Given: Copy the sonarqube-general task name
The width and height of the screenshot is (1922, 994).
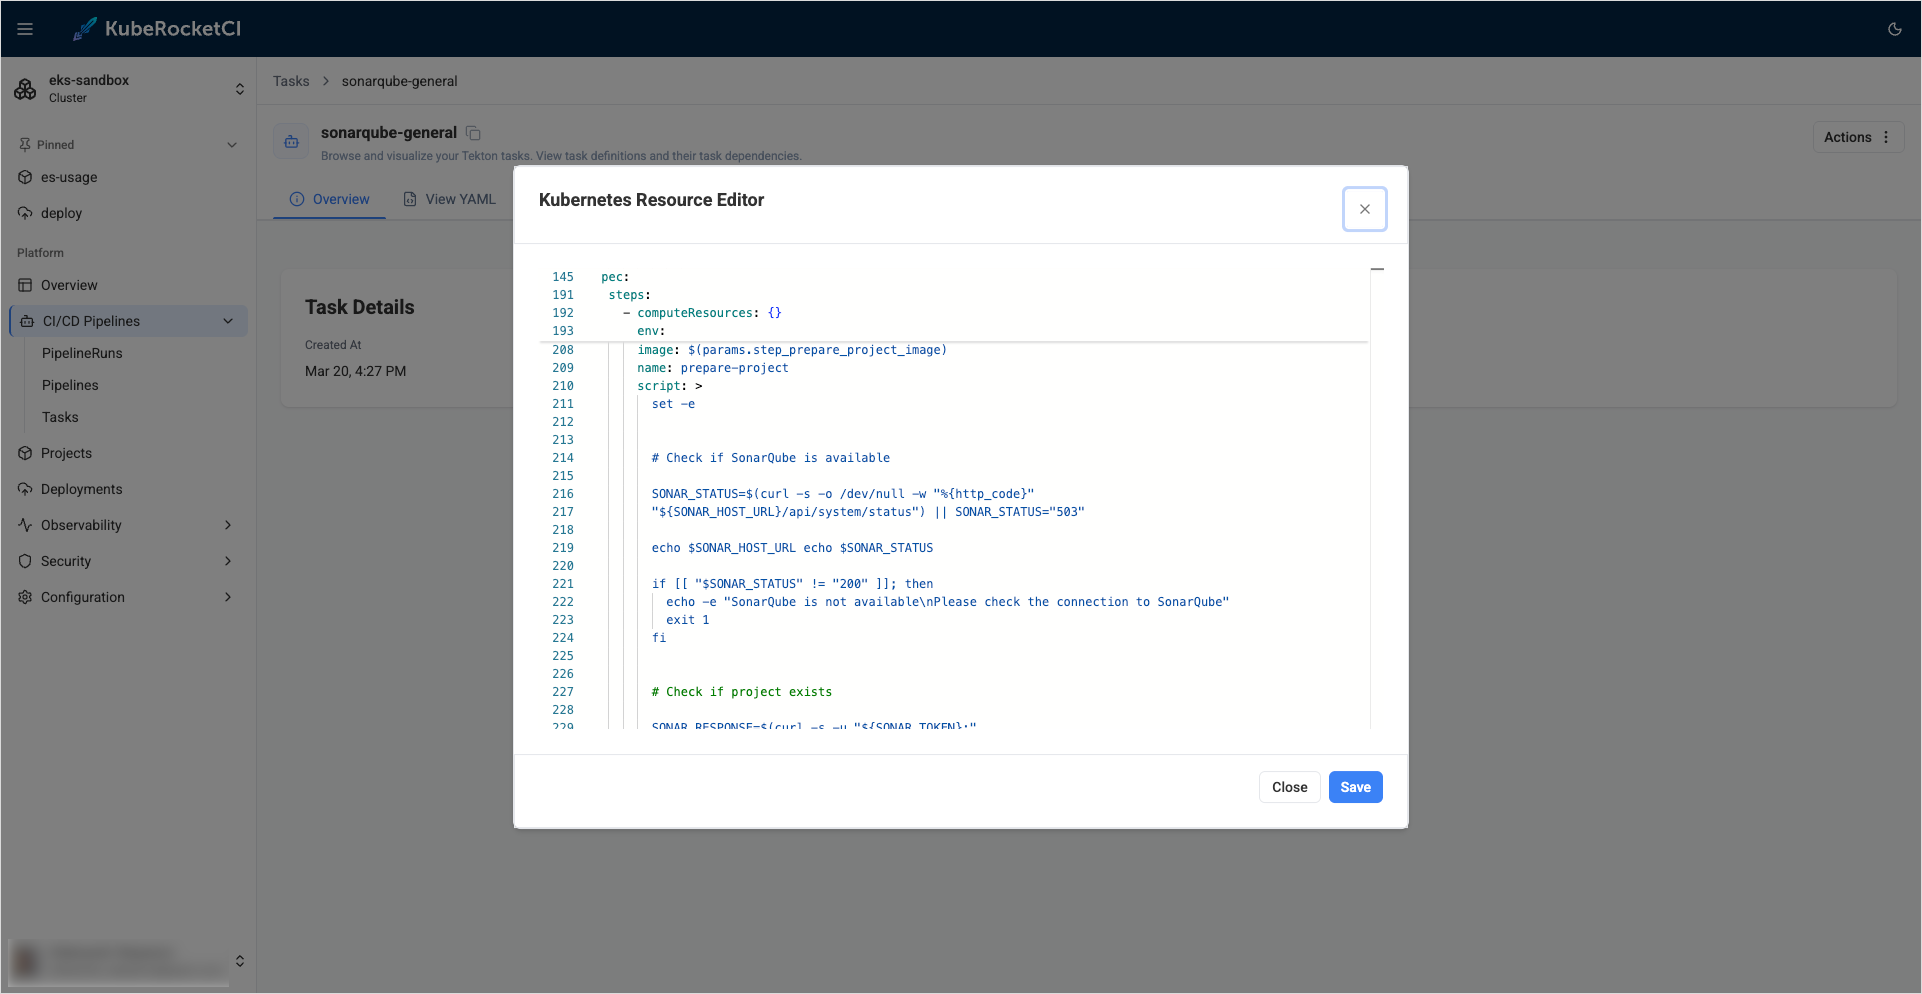Looking at the screenshot, I should tap(474, 133).
